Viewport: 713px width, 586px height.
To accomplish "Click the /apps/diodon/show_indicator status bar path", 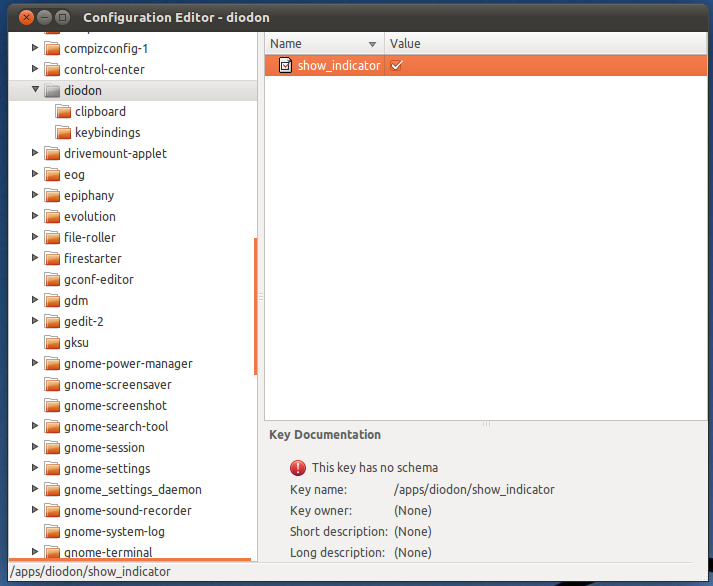I will pyautogui.click(x=90, y=571).
